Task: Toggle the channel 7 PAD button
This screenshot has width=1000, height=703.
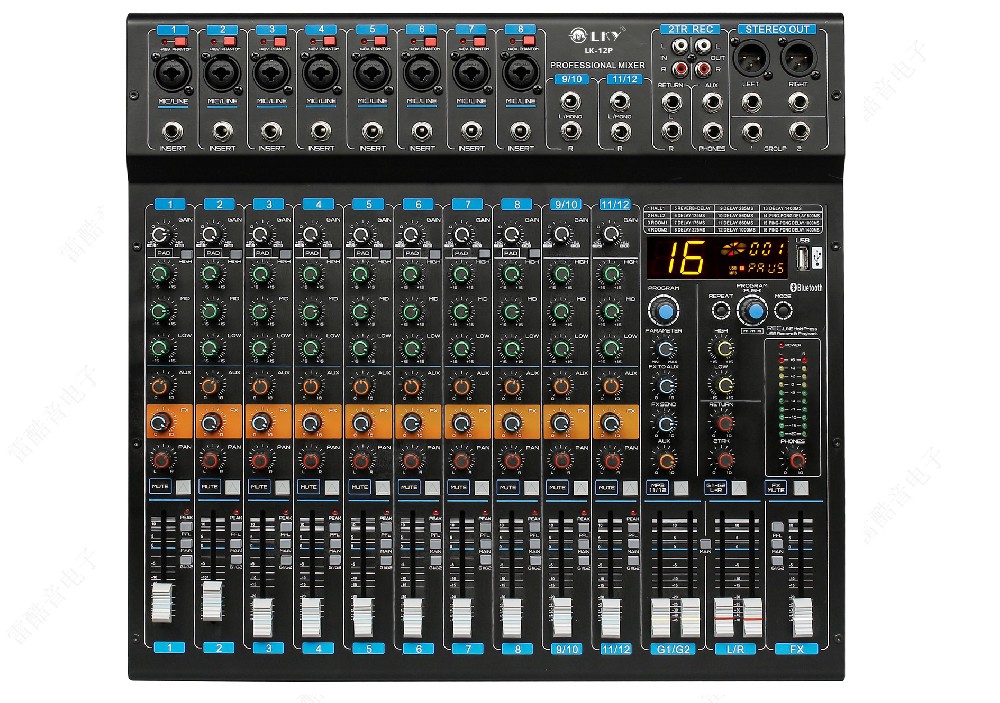Action: pyautogui.click(x=484, y=254)
